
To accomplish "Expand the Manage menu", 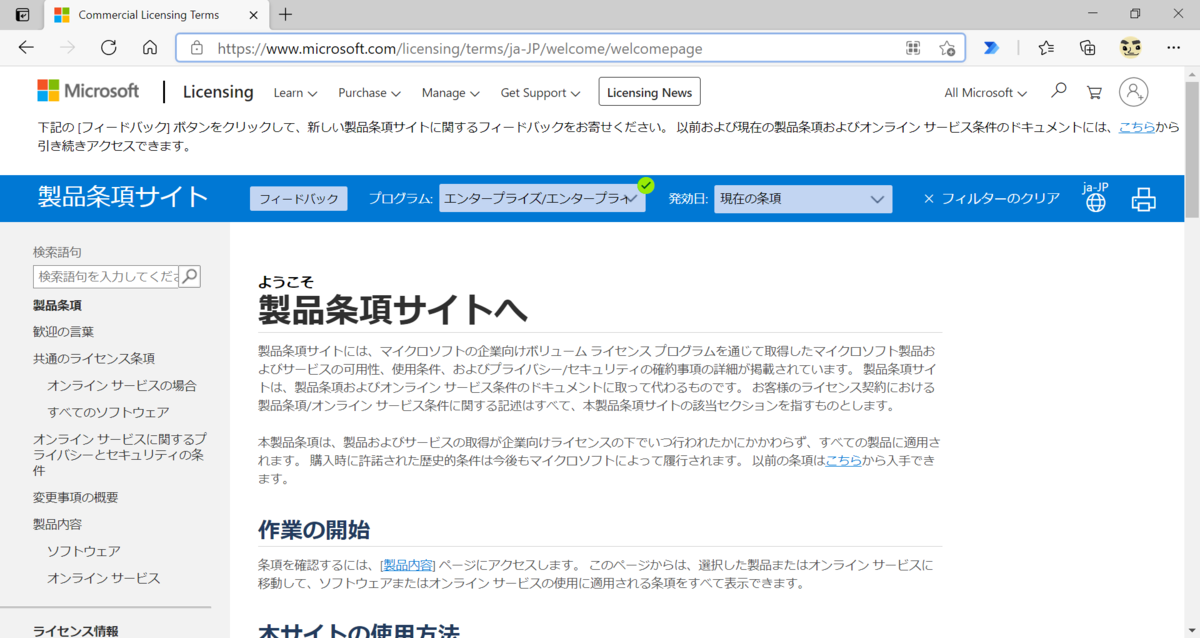I will click(451, 93).
